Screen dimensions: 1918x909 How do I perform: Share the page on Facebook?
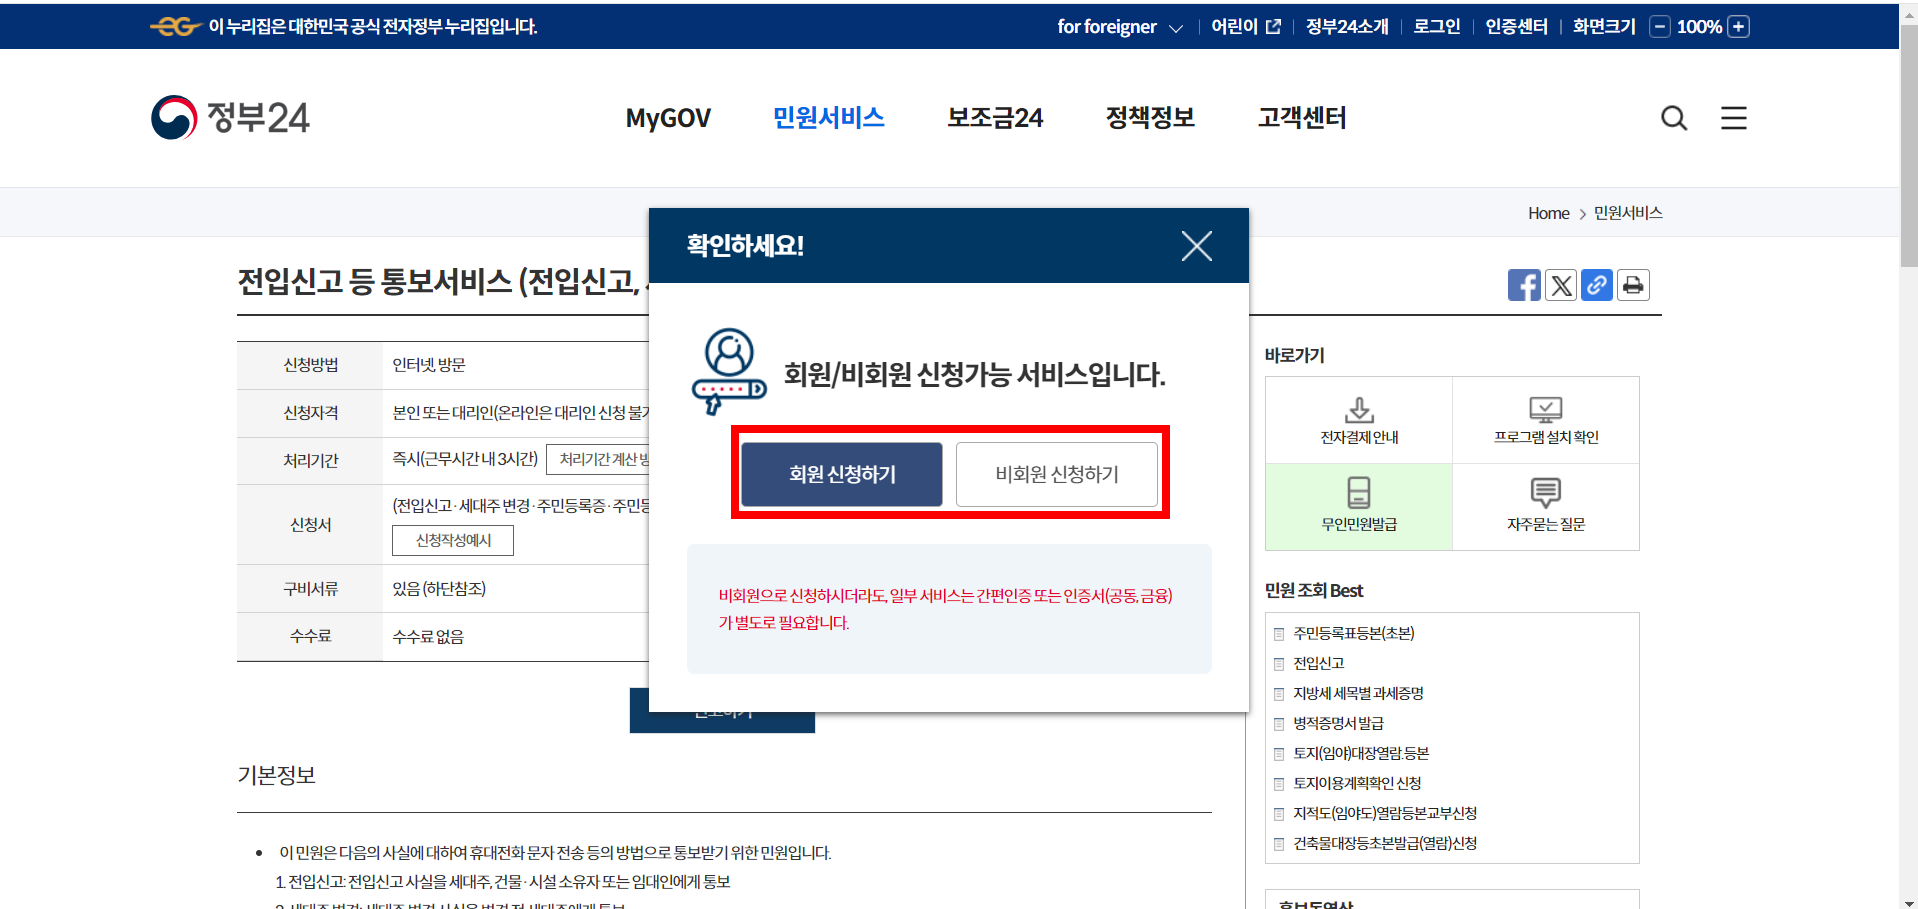pos(1524,285)
